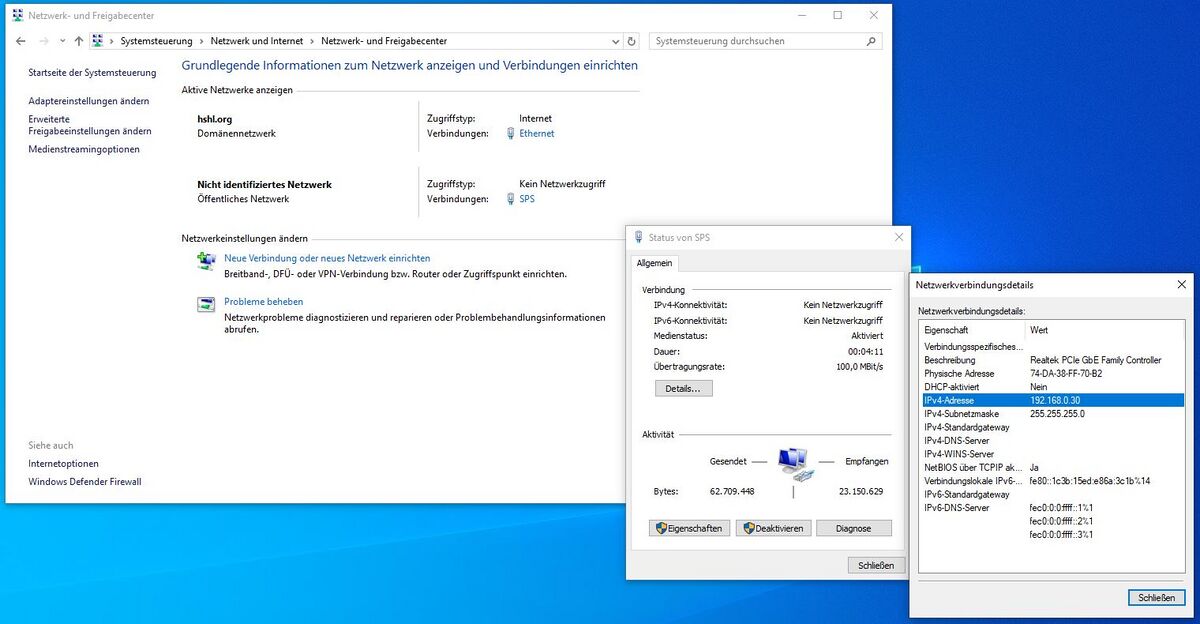1200x624 pixels.
Task: Open recent locations dropdown arrow
Action: pyautogui.click(x=61, y=41)
